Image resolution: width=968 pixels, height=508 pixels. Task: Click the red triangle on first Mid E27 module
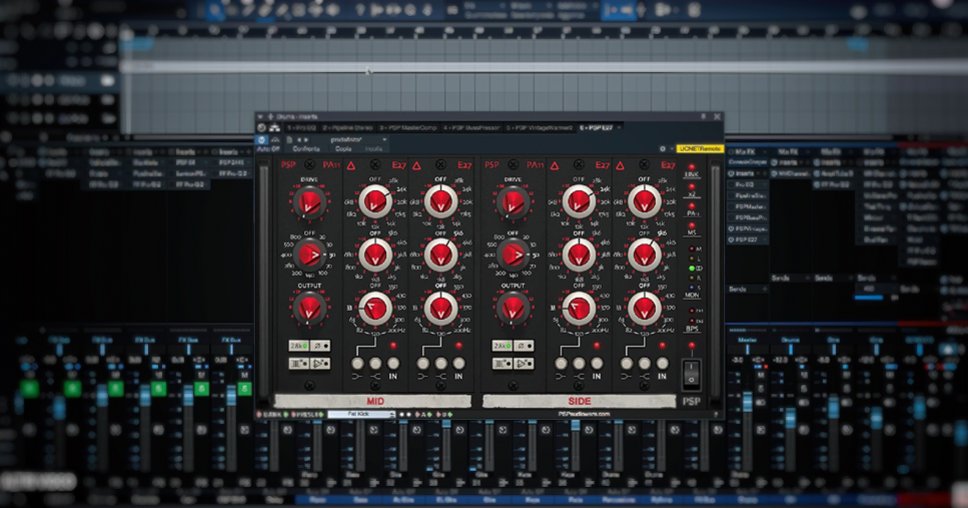coord(351,165)
